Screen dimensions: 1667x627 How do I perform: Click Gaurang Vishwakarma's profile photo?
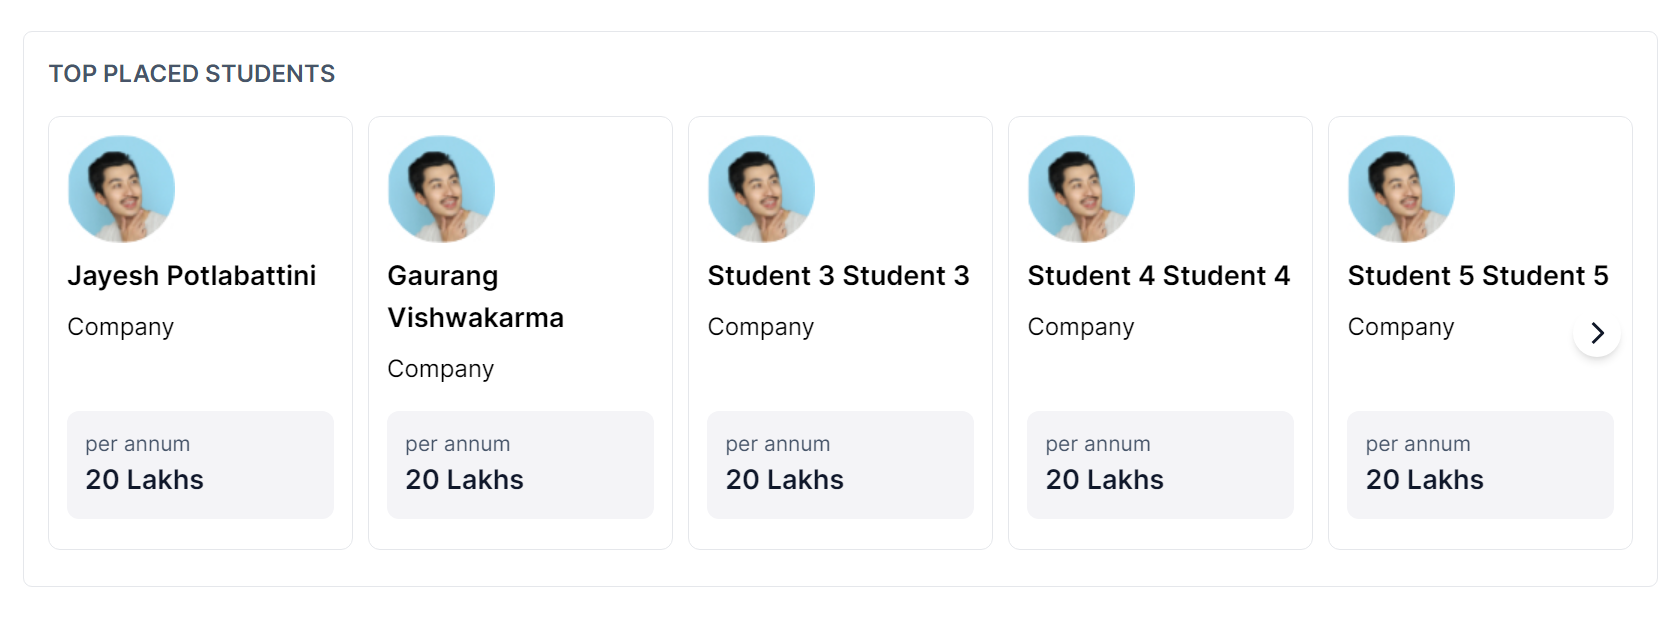coord(441,189)
